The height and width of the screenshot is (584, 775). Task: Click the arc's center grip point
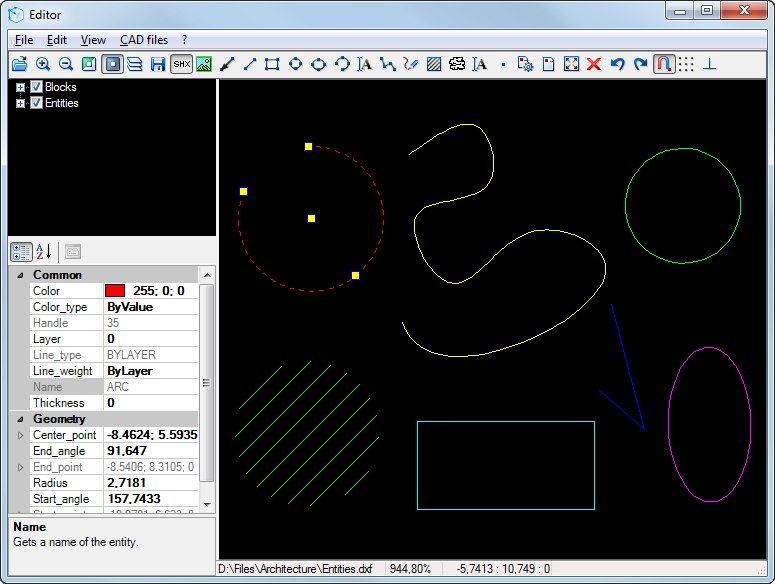tap(311, 218)
